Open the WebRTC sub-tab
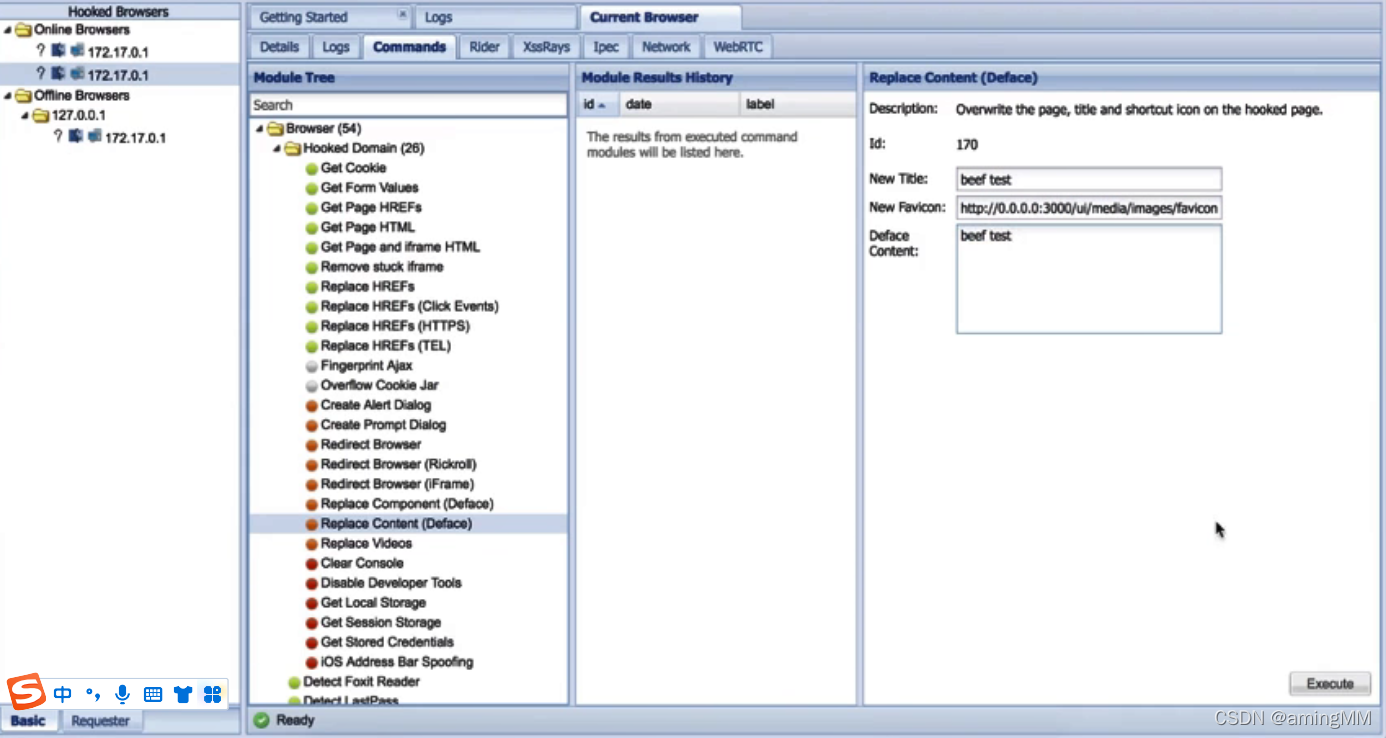Screen dimensions: 1386x738 pos(738,47)
